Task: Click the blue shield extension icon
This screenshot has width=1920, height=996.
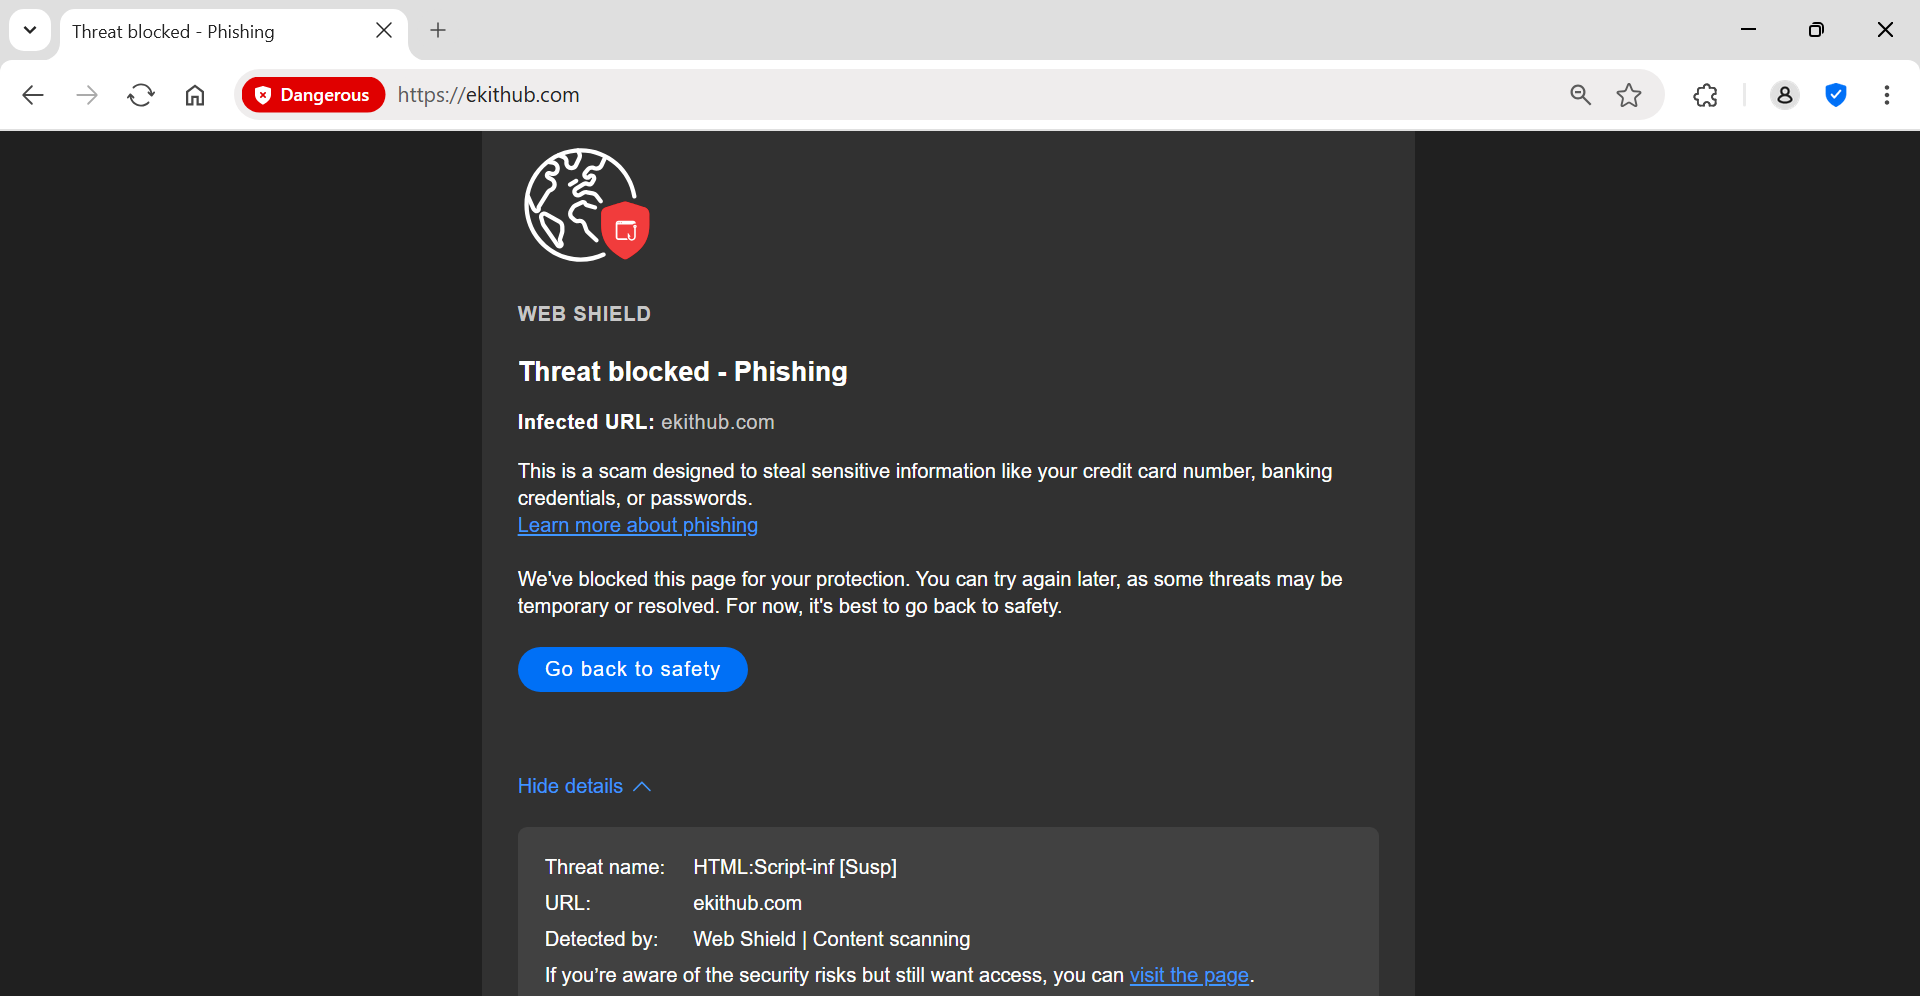Action: pyautogui.click(x=1835, y=95)
